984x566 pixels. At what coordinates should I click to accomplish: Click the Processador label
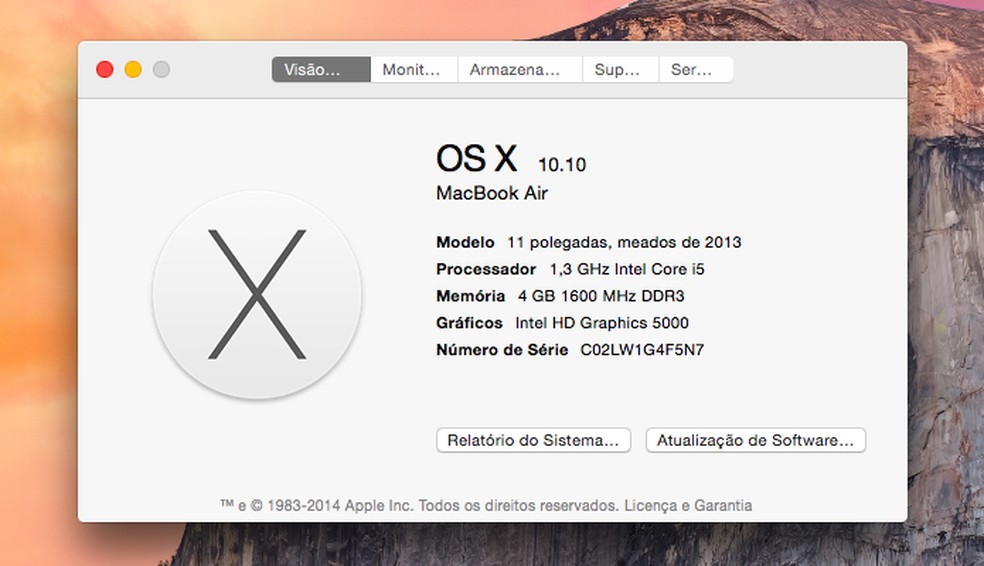(x=486, y=269)
